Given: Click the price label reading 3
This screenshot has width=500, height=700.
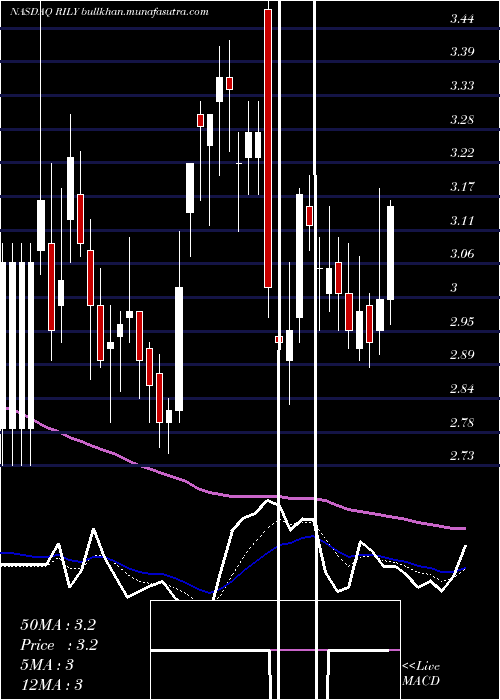Looking at the screenshot, I should click(454, 288).
